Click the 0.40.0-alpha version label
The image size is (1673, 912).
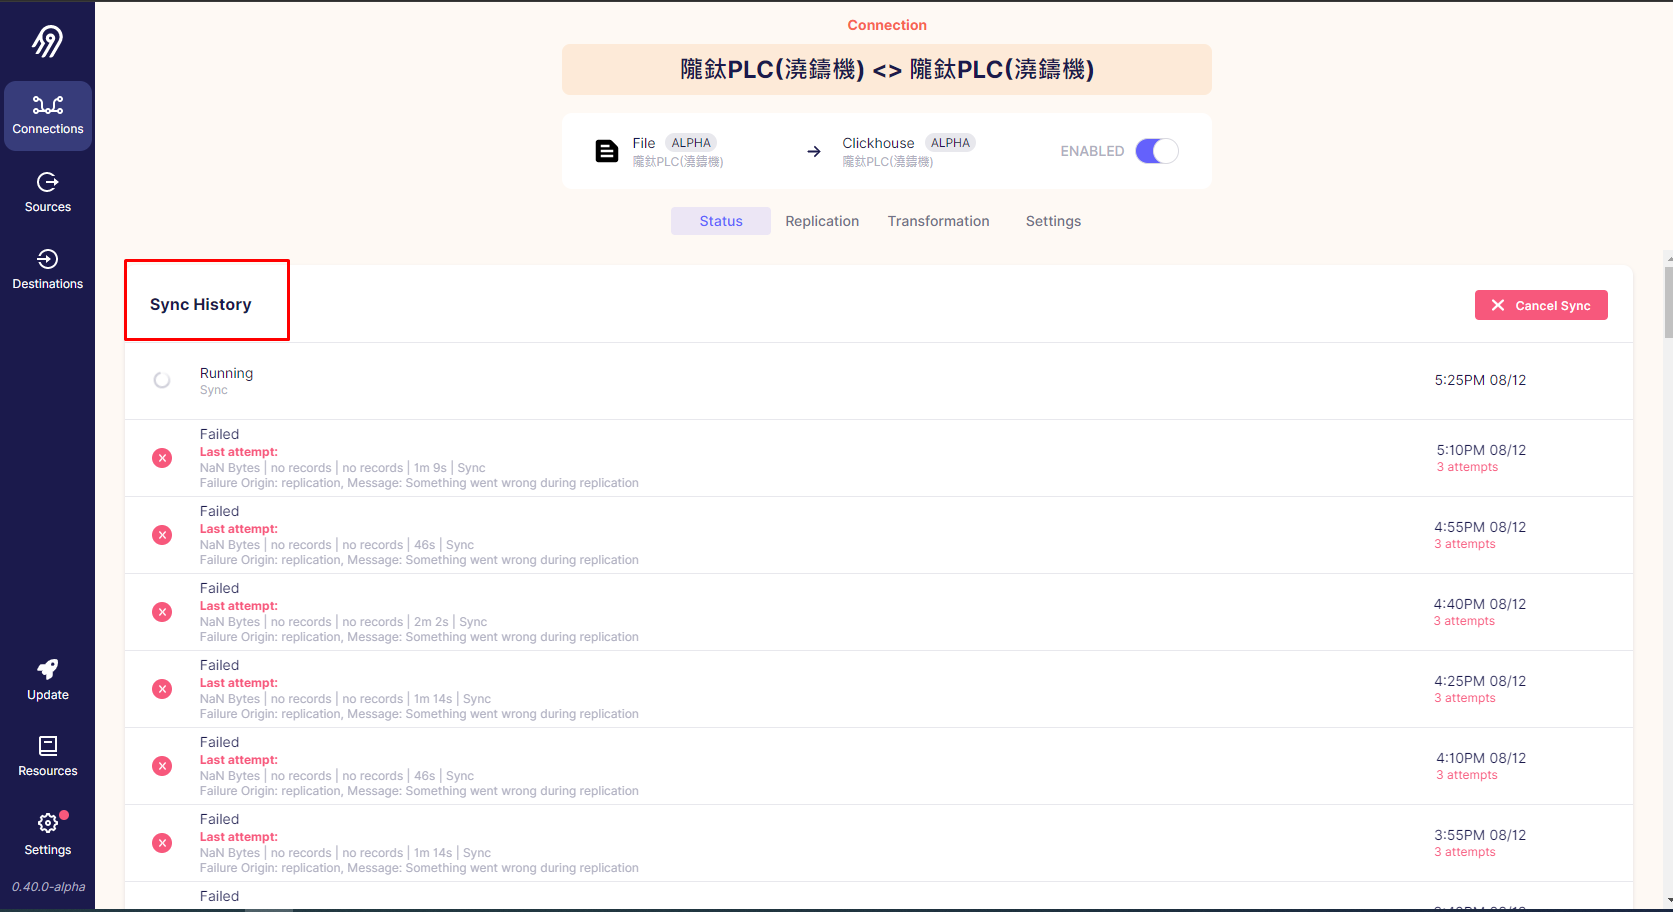[x=48, y=887]
